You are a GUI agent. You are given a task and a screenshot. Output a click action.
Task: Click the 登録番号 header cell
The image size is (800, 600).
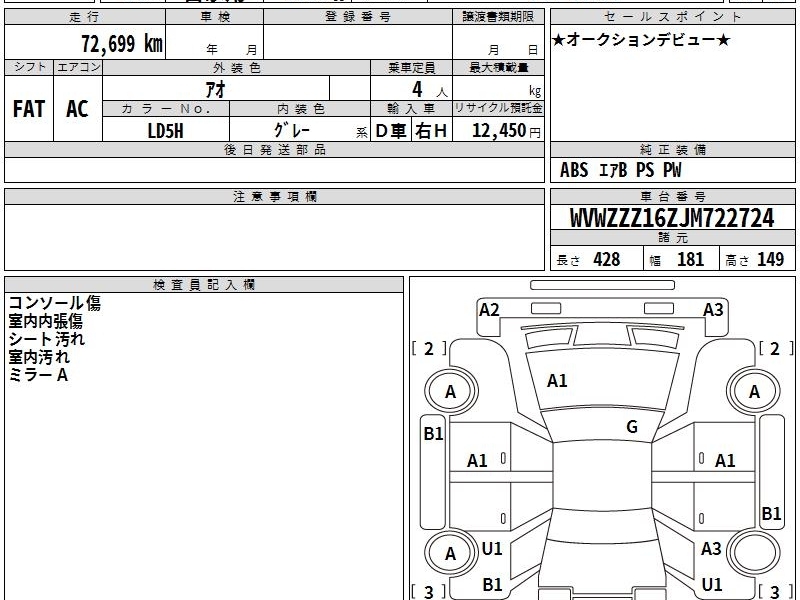tap(358, 17)
